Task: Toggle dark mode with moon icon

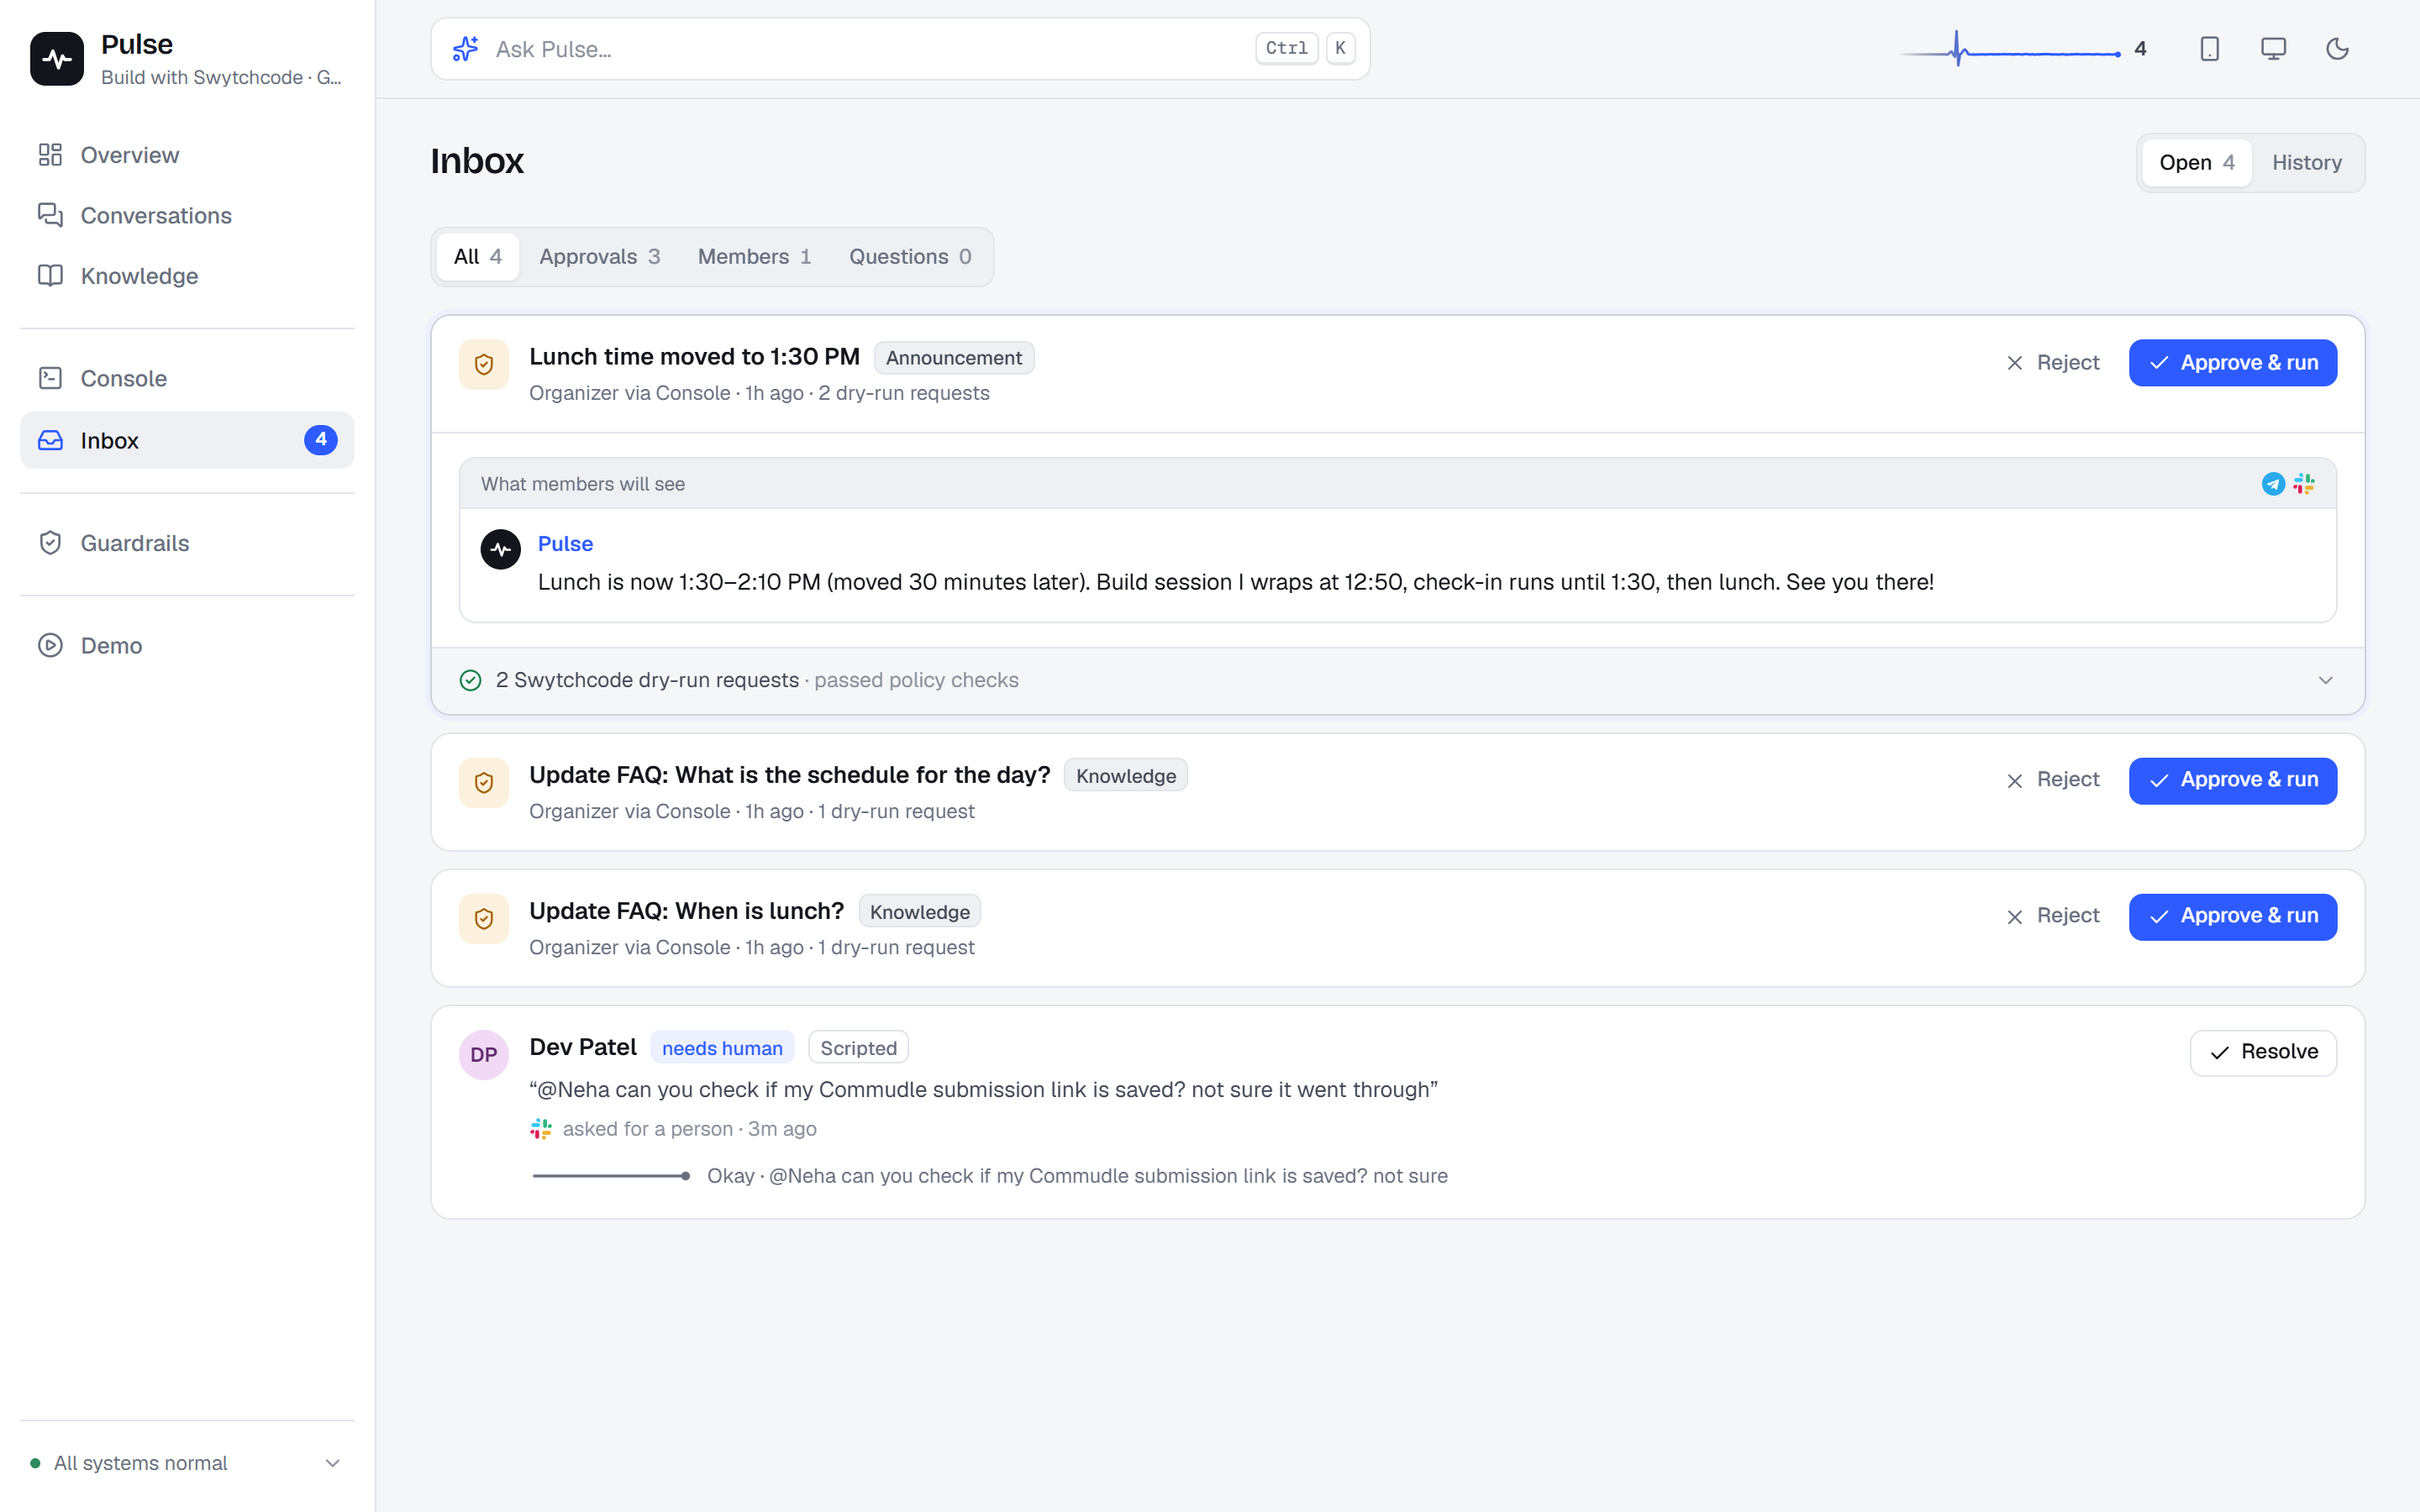Action: pos(2337,49)
